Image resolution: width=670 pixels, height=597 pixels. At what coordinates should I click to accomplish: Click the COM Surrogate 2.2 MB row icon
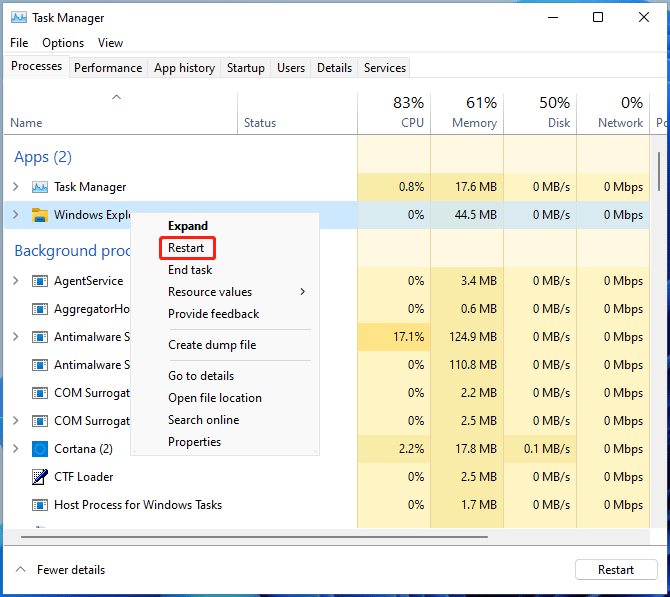tap(40, 393)
